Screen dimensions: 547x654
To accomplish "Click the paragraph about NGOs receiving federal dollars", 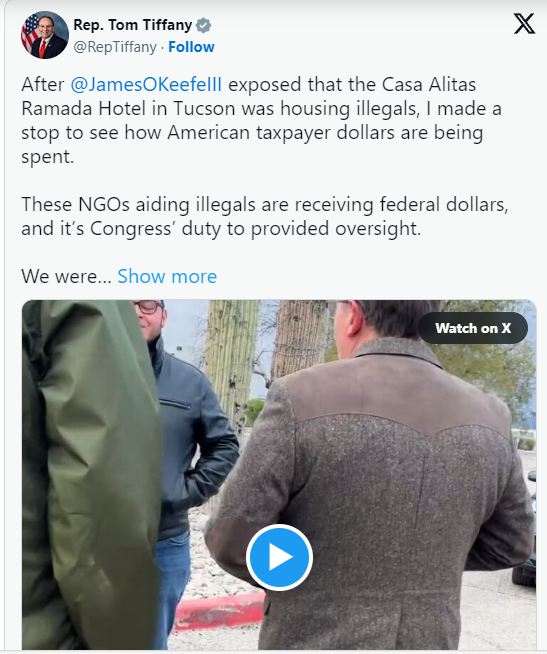I will (x=265, y=216).
